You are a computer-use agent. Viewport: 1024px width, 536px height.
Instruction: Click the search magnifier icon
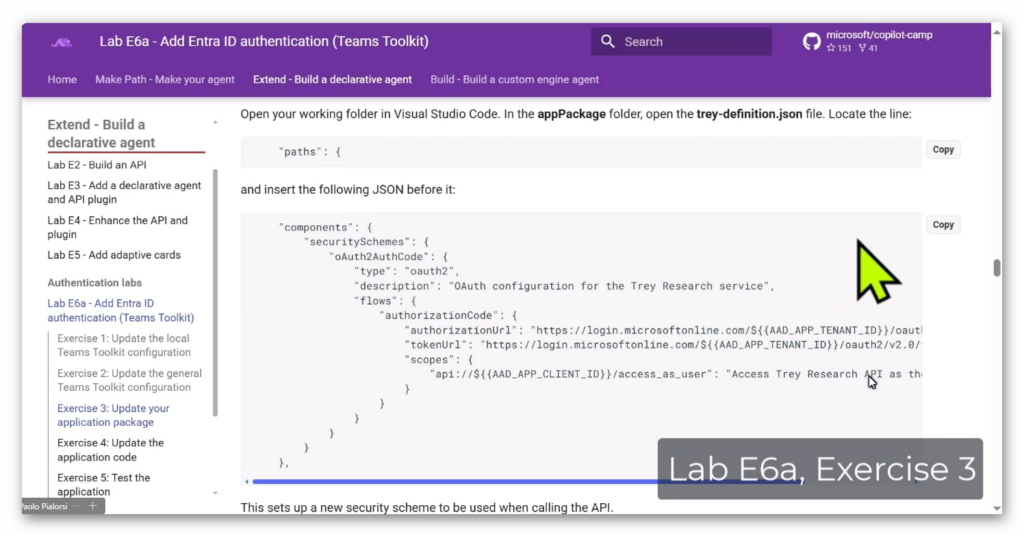tap(608, 41)
